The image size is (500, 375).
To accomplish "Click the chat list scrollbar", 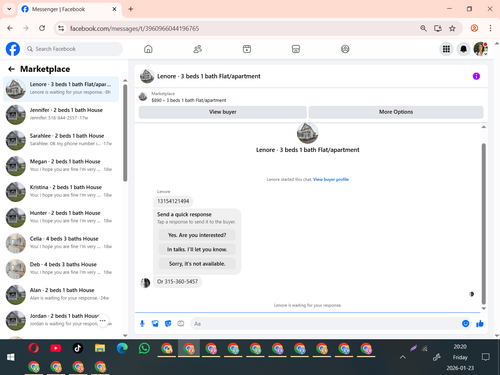I will (125, 133).
